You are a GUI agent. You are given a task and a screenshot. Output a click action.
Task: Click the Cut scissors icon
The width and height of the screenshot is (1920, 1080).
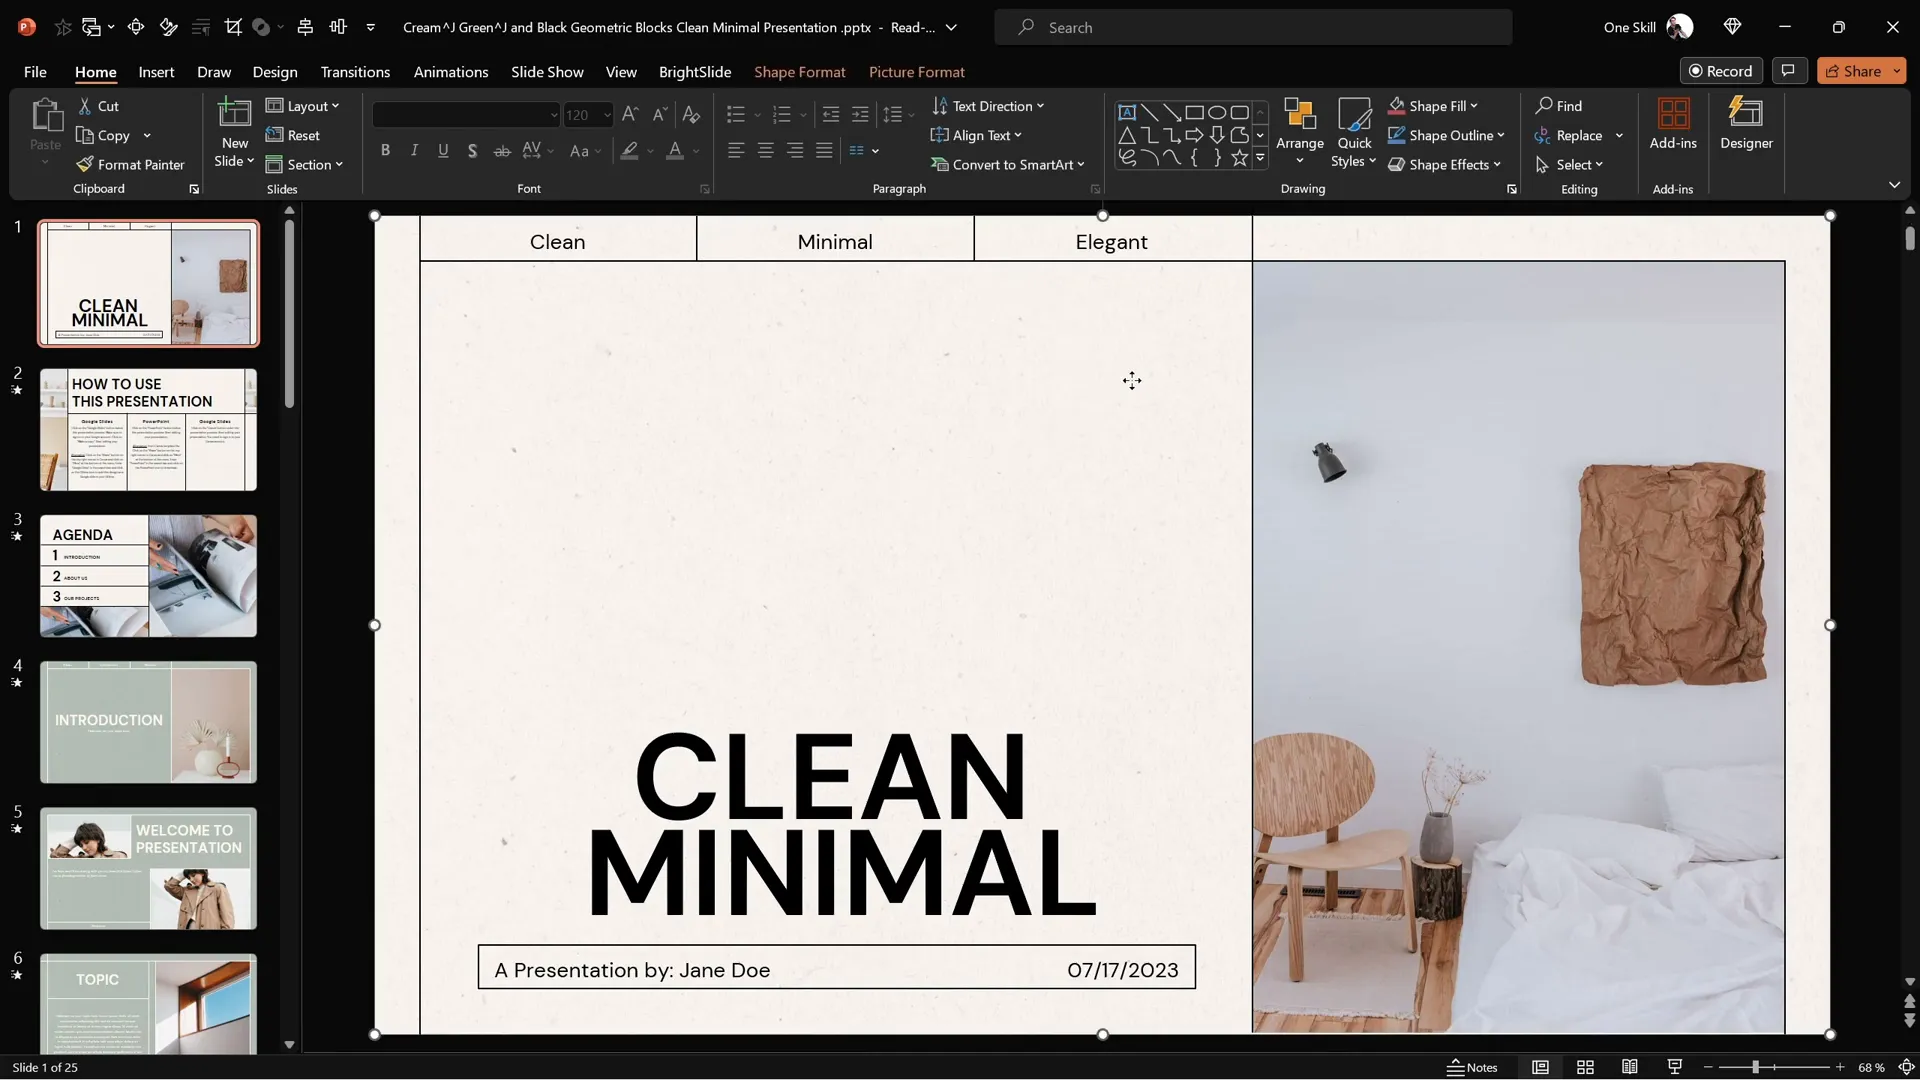(85, 106)
